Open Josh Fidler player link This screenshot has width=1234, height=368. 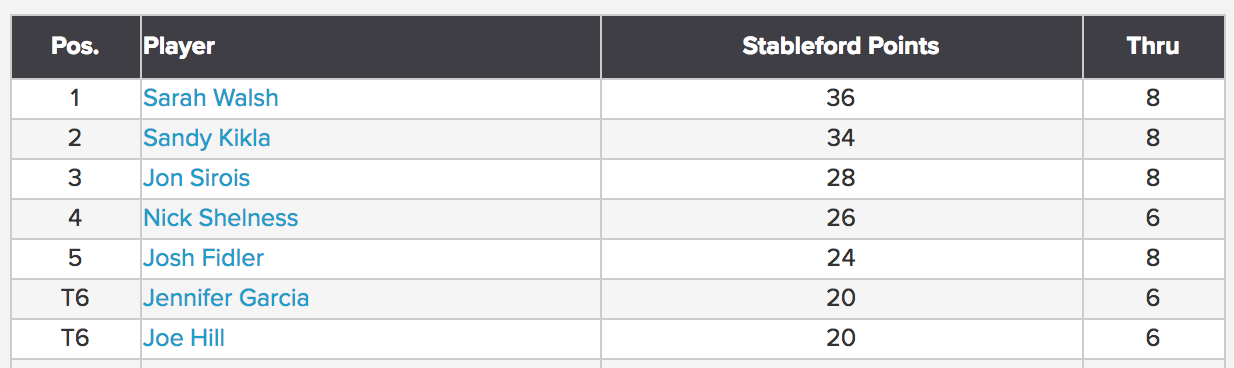(203, 258)
